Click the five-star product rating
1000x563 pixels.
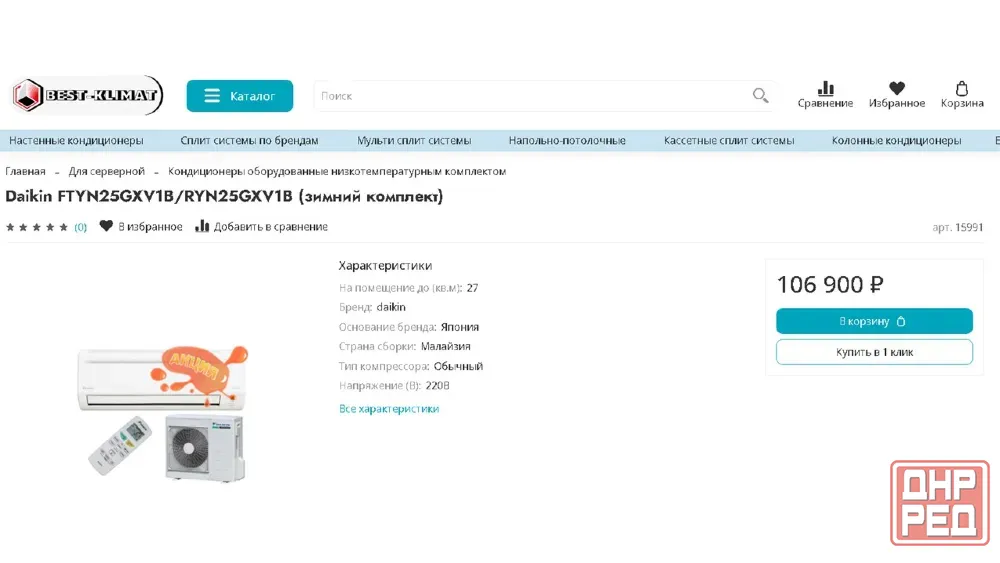pyautogui.click(x=37, y=227)
